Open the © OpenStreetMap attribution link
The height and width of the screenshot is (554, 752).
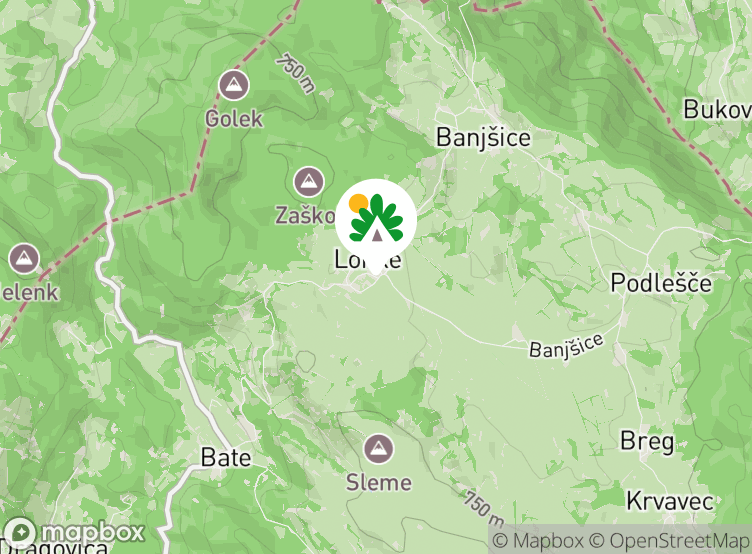pyautogui.click(x=670, y=541)
